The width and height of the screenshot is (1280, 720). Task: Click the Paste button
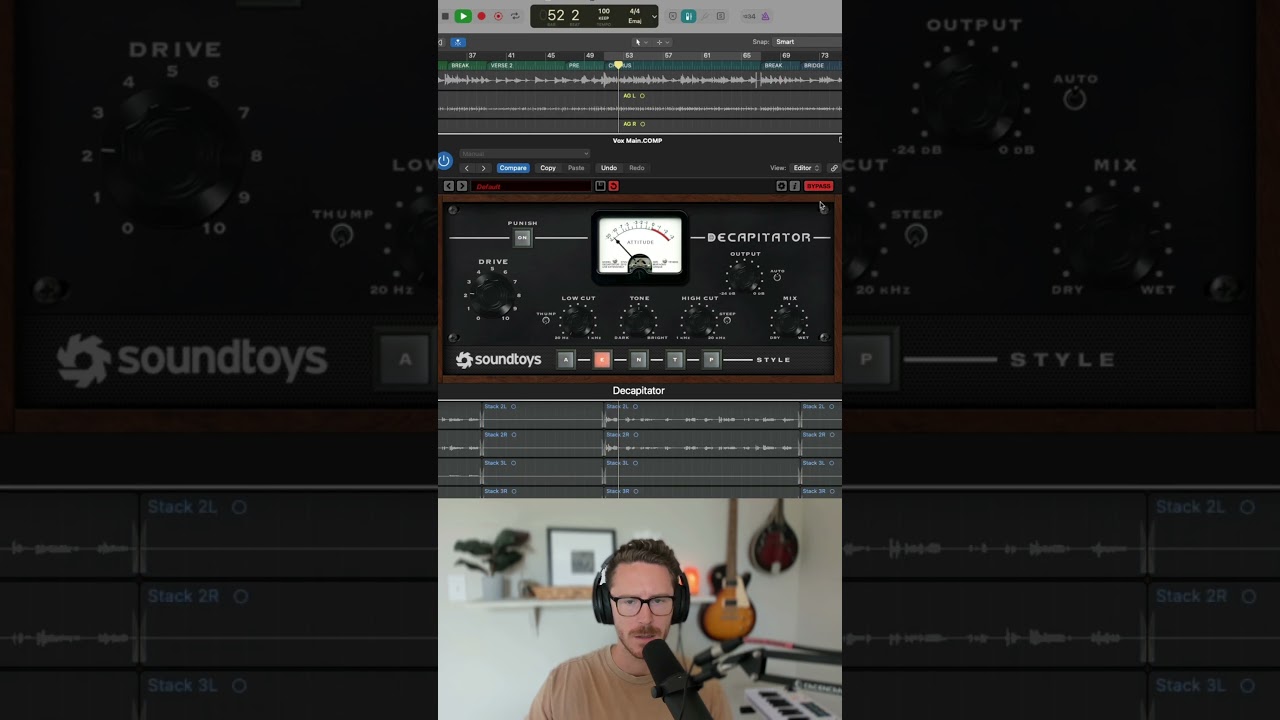click(576, 168)
